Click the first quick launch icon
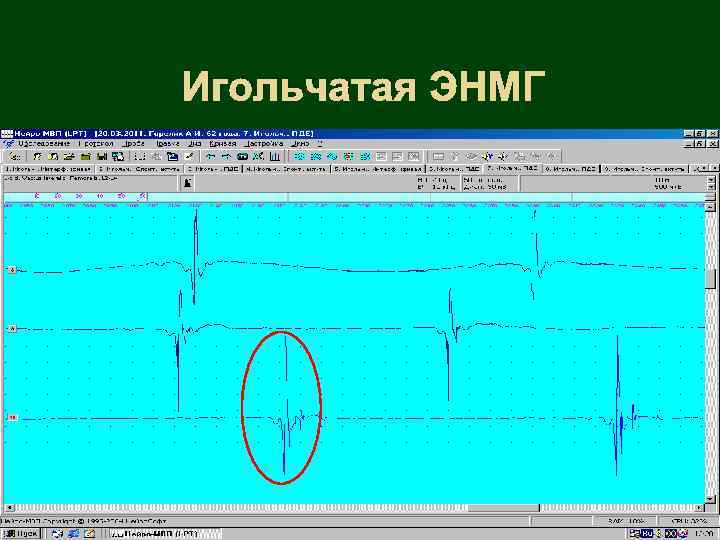 (57, 534)
